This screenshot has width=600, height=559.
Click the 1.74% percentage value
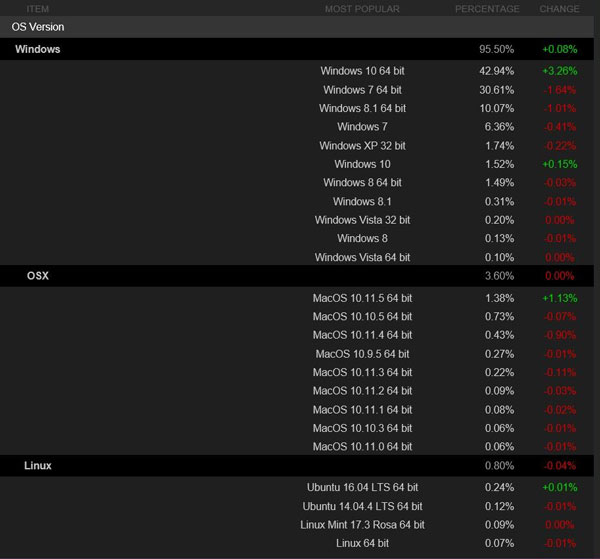(499, 146)
